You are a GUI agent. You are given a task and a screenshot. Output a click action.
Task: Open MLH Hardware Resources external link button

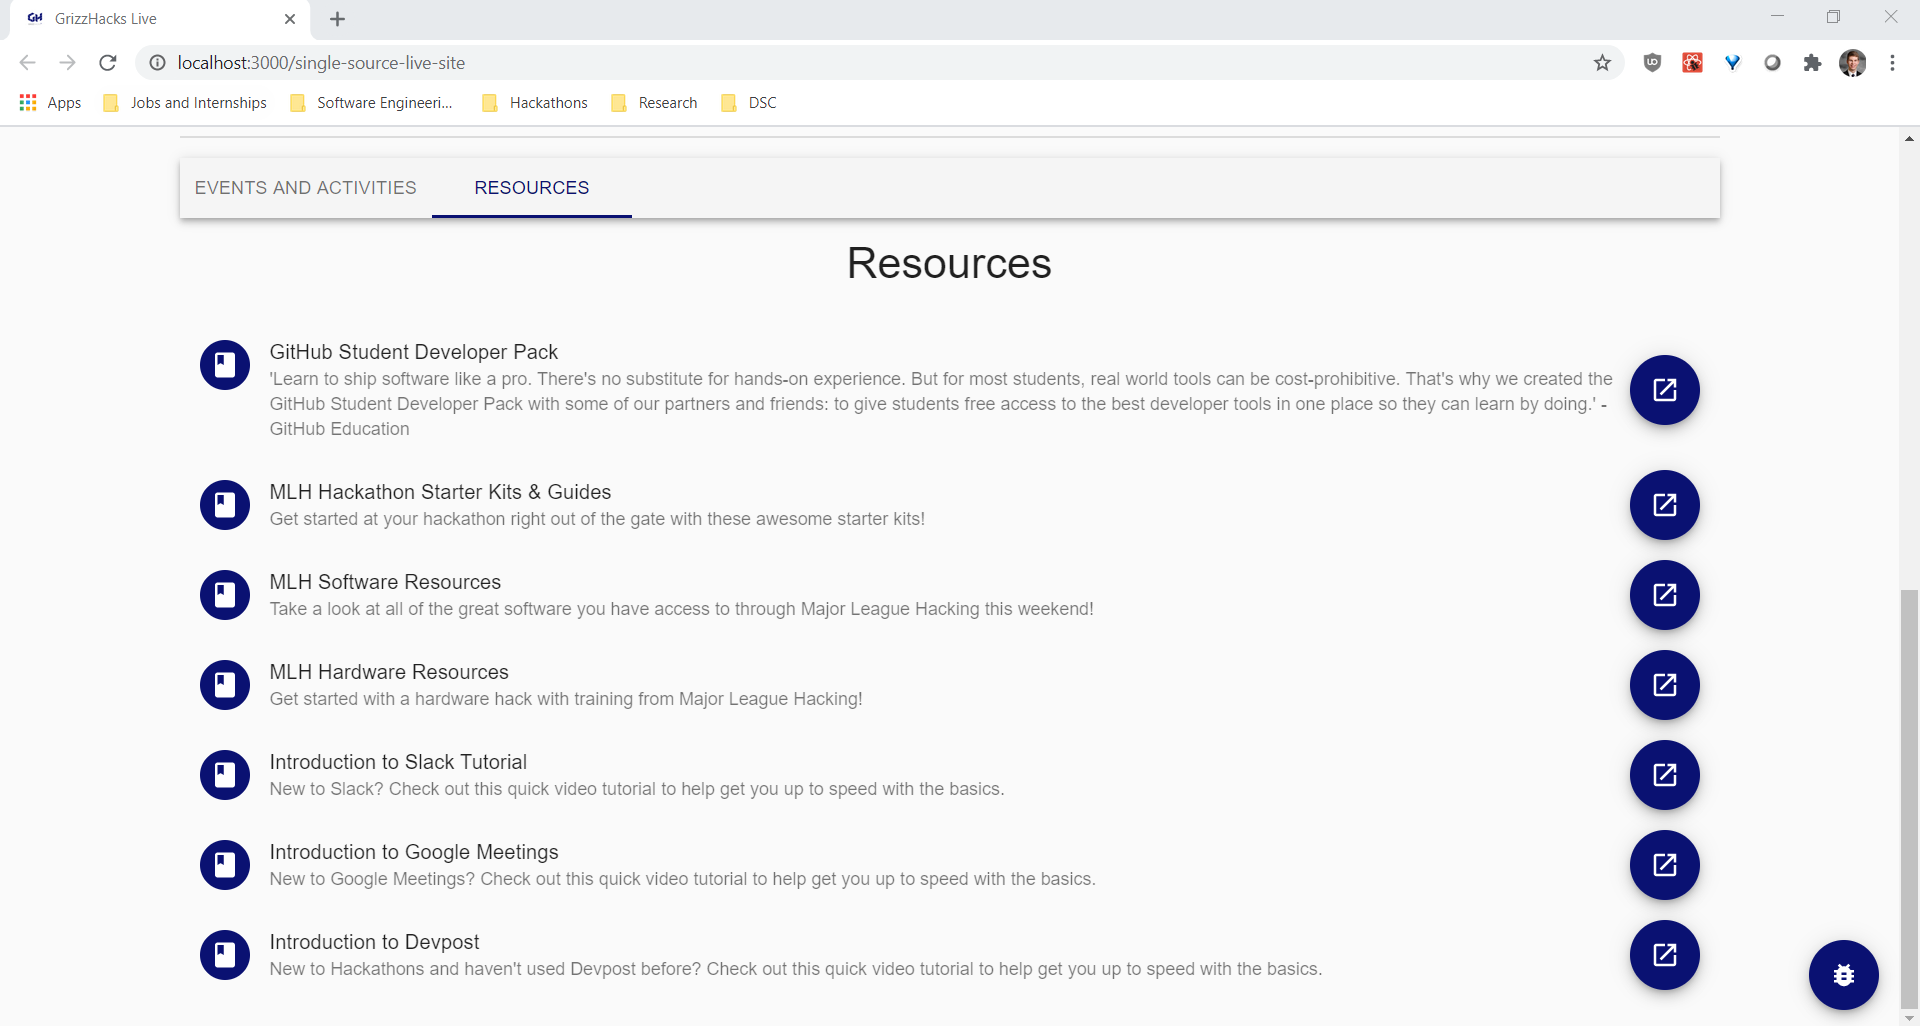(x=1664, y=685)
